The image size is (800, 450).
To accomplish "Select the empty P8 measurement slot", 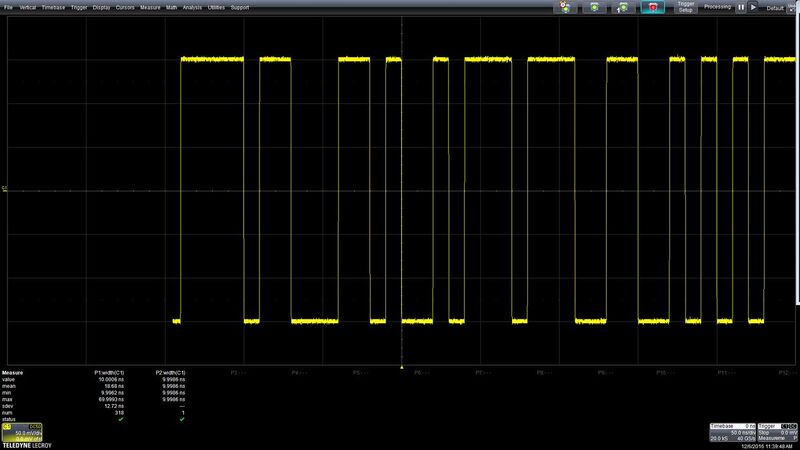I will coord(544,373).
